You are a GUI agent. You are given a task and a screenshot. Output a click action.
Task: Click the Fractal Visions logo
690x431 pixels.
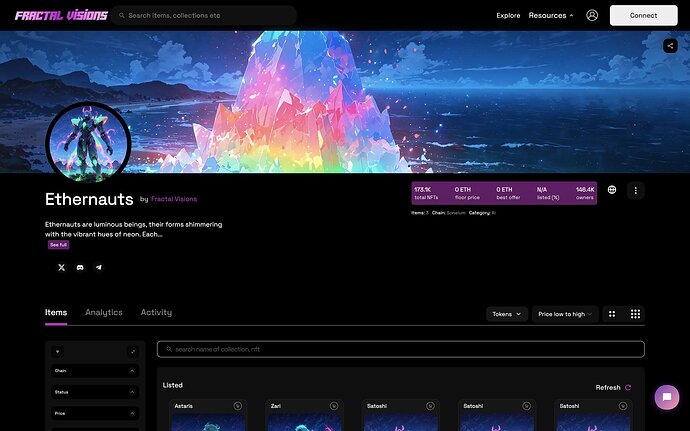(x=61, y=15)
